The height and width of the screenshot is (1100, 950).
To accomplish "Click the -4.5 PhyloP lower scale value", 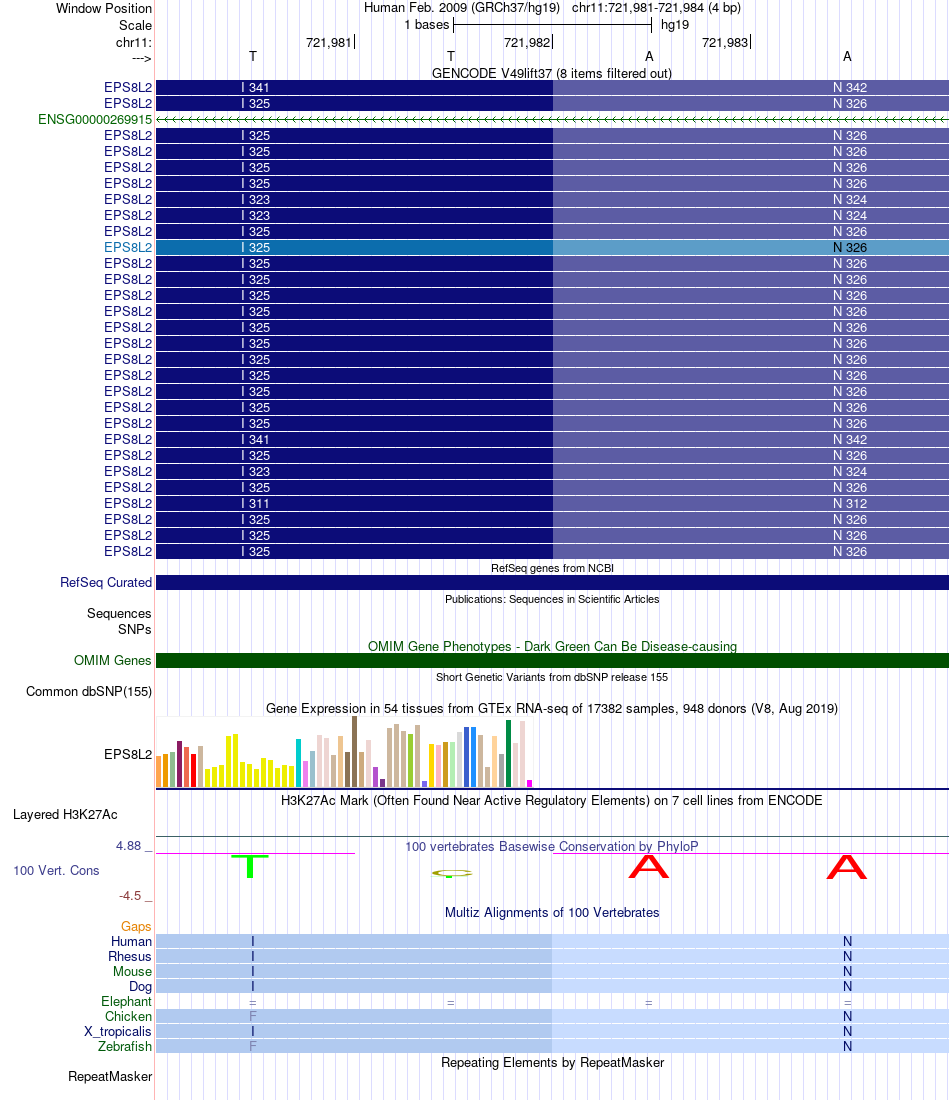I will click(130, 896).
